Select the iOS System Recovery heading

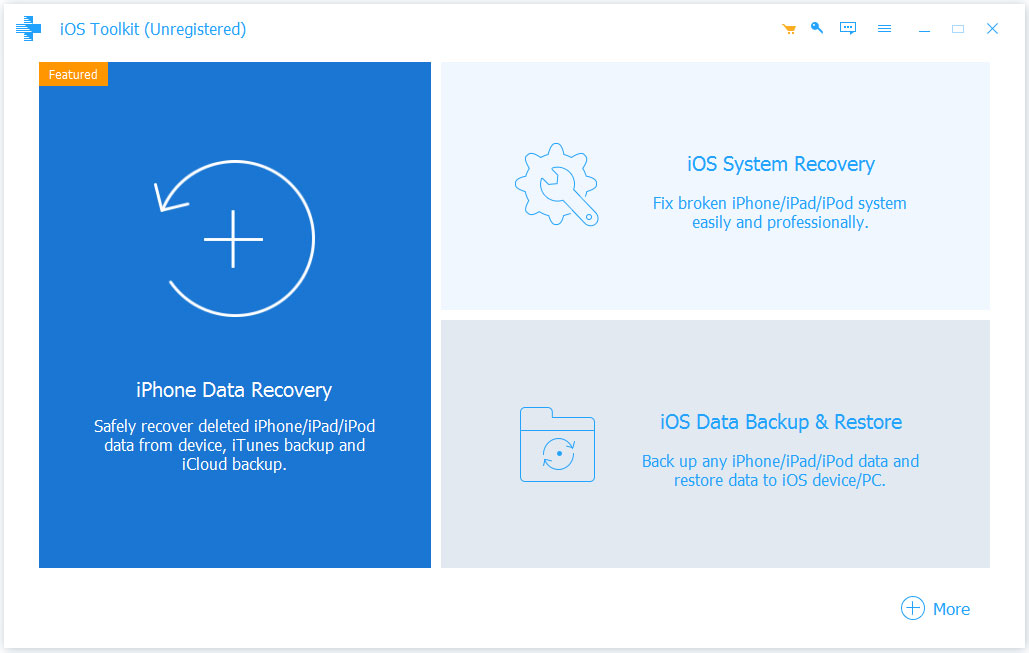point(780,164)
